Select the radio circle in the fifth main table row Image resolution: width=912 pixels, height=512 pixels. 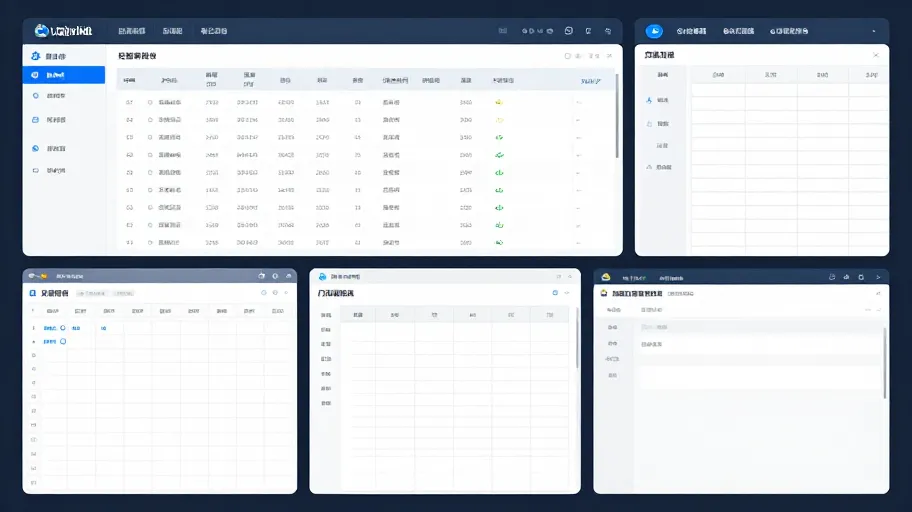(150, 173)
